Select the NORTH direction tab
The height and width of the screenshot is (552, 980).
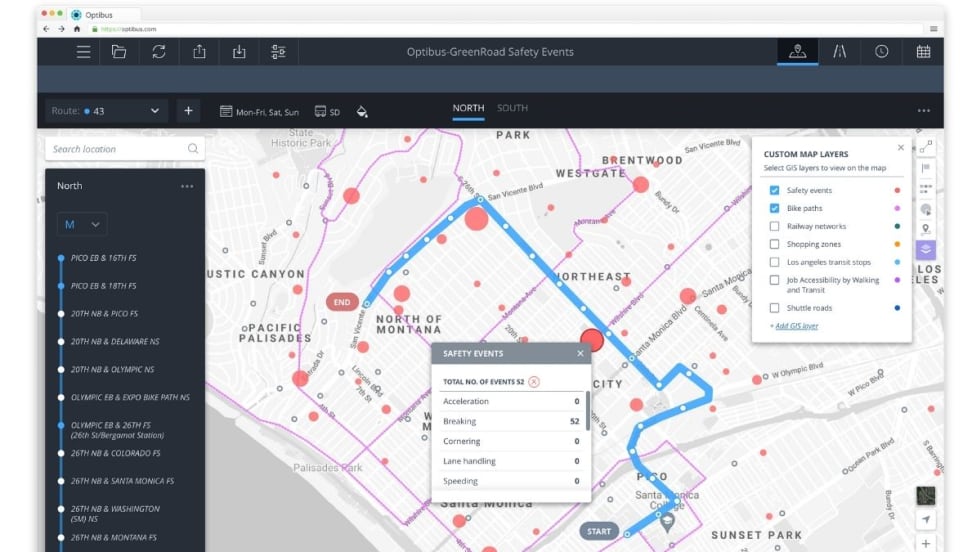pyautogui.click(x=468, y=108)
